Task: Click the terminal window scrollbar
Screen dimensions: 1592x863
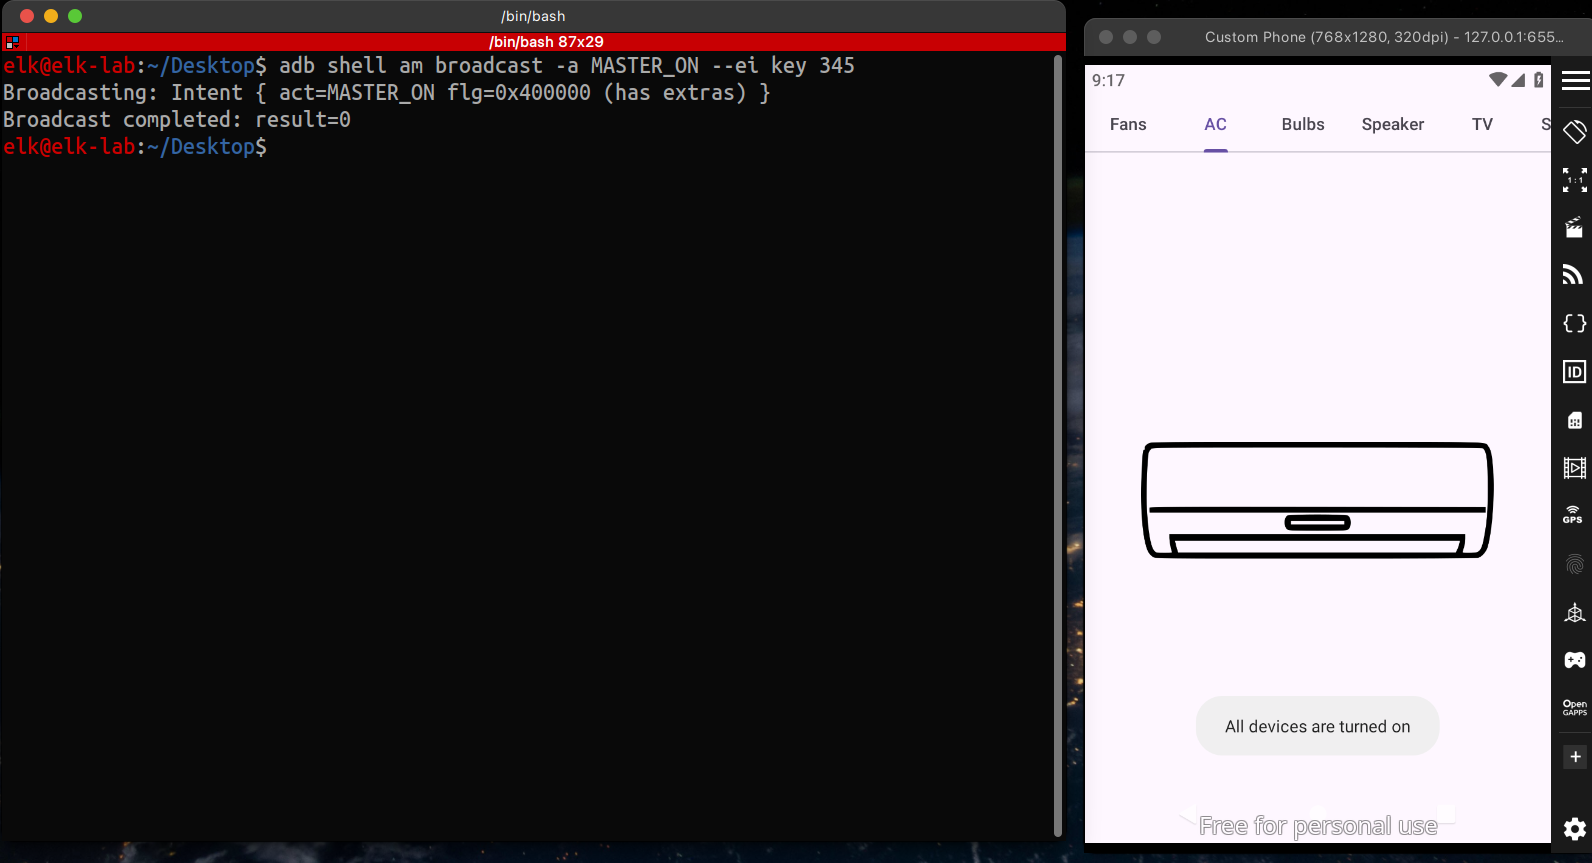Action: [1058, 445]
